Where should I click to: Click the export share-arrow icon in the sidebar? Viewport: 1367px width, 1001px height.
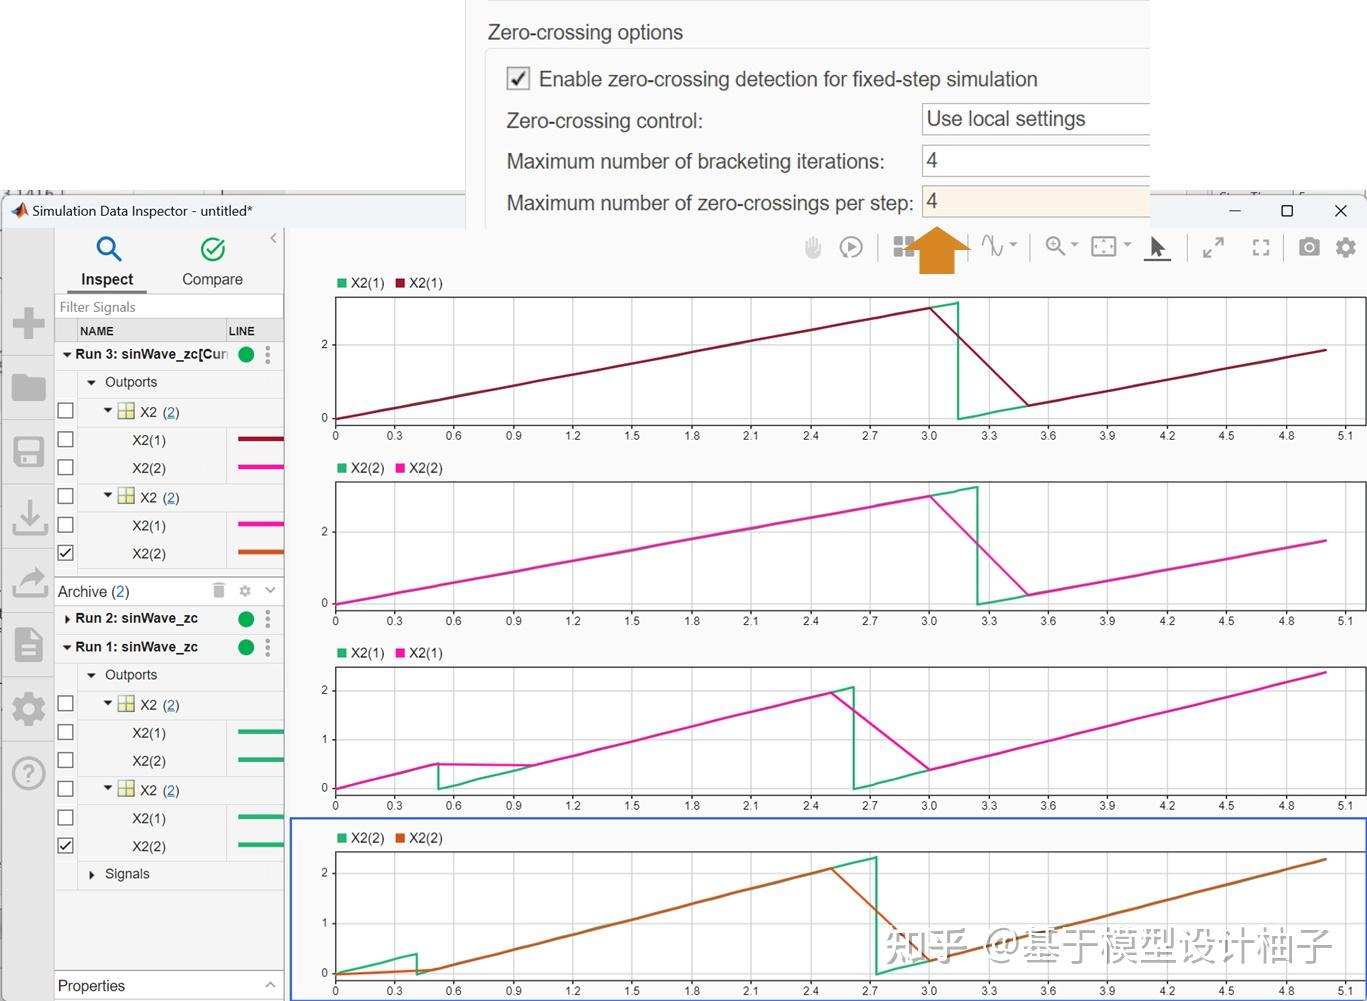(x=28, y=581)
